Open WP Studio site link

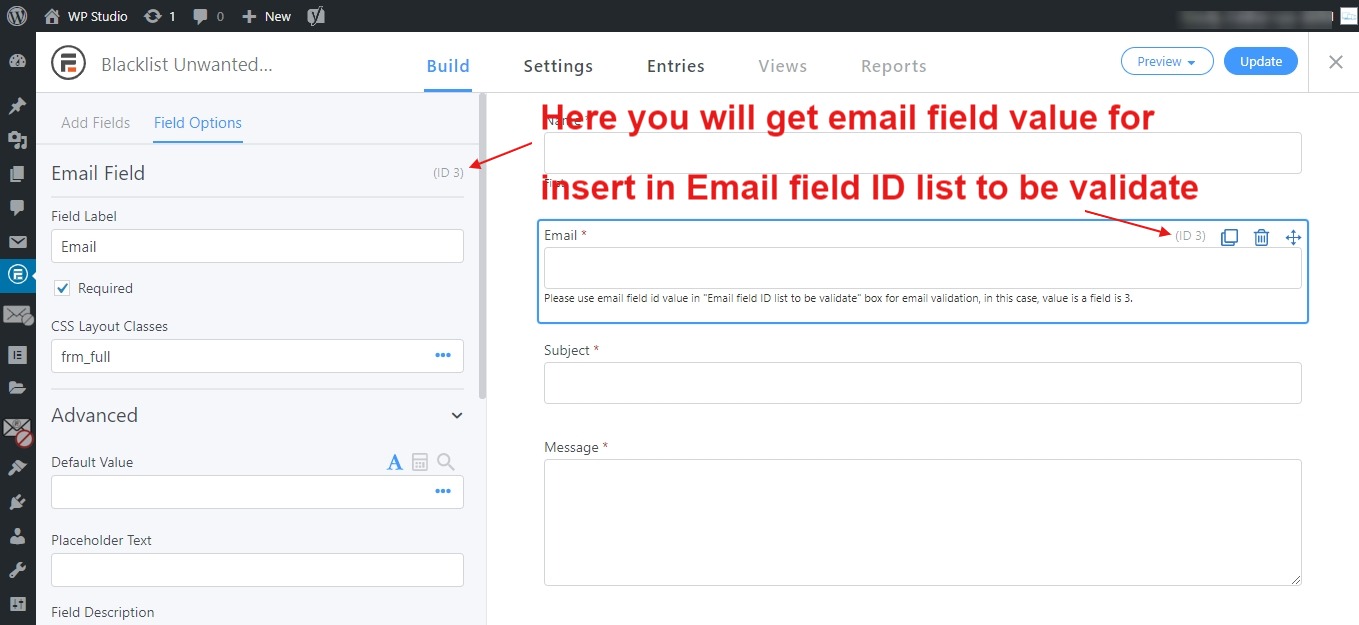pos(86,16)
